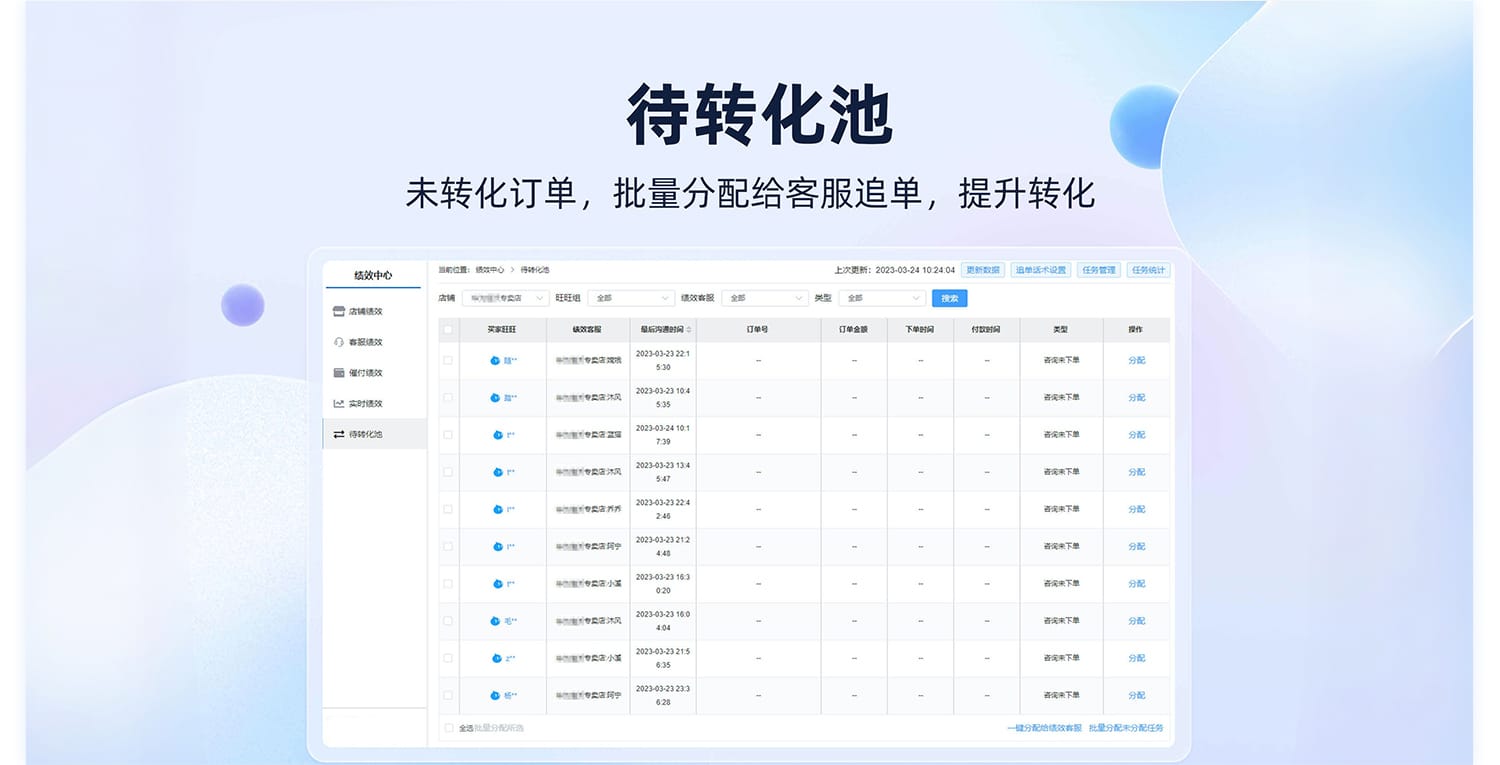Toggle the header select-all checkbox
Viewport: 1500px width, 765px height.
448,329
